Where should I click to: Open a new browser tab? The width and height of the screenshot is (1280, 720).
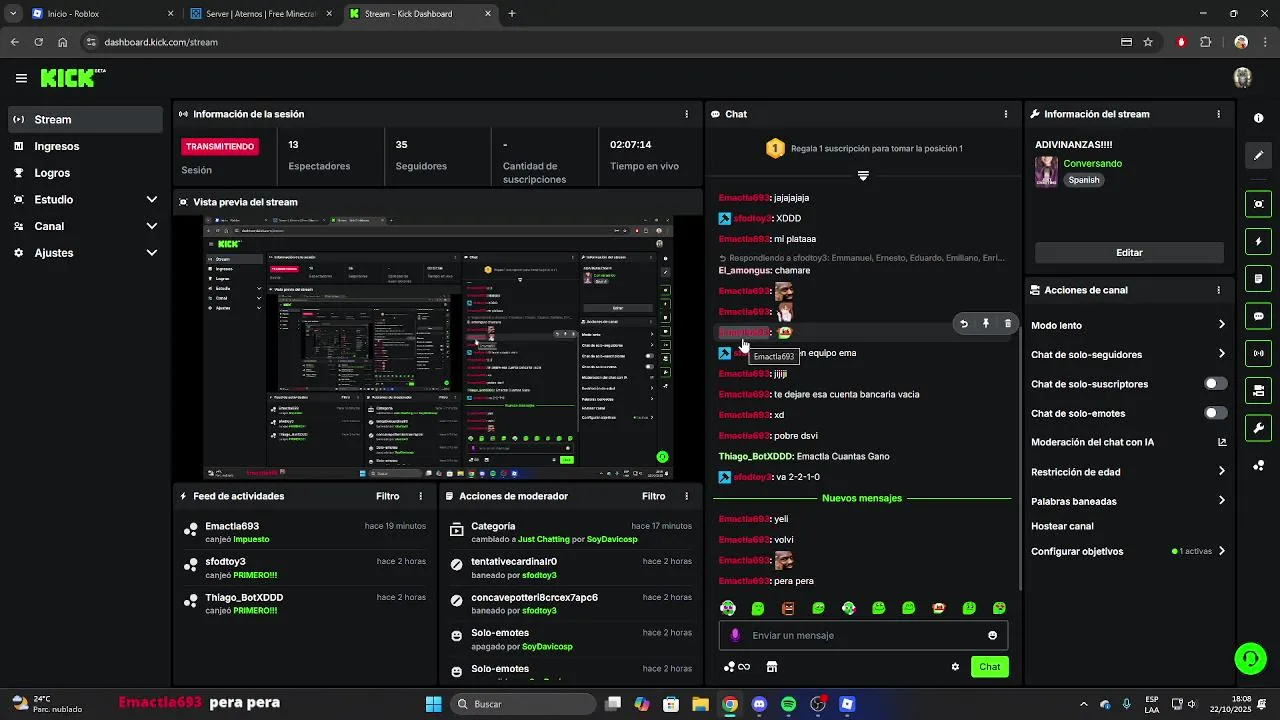coord(512,14)
